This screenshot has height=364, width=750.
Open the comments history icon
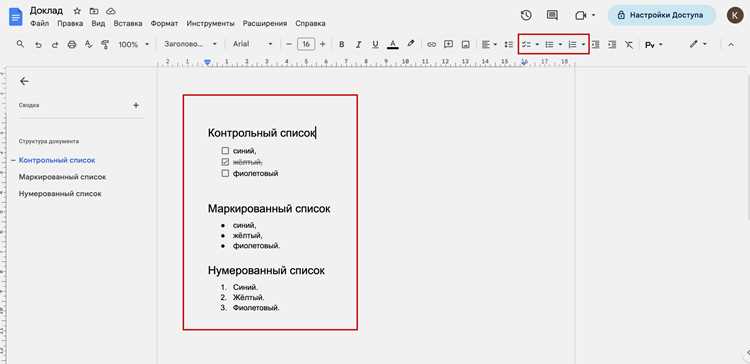pyautogui.click(x=552, y=15)
